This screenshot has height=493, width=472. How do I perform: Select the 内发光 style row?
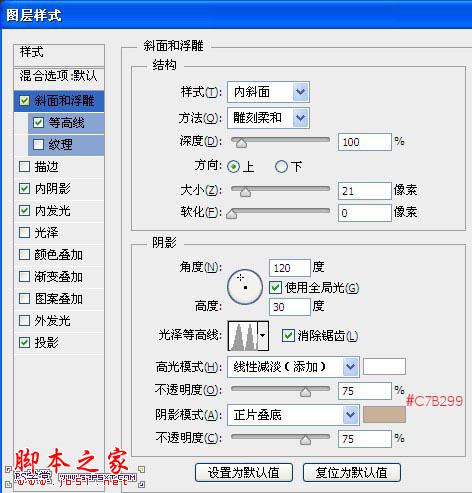pos(59,210)
